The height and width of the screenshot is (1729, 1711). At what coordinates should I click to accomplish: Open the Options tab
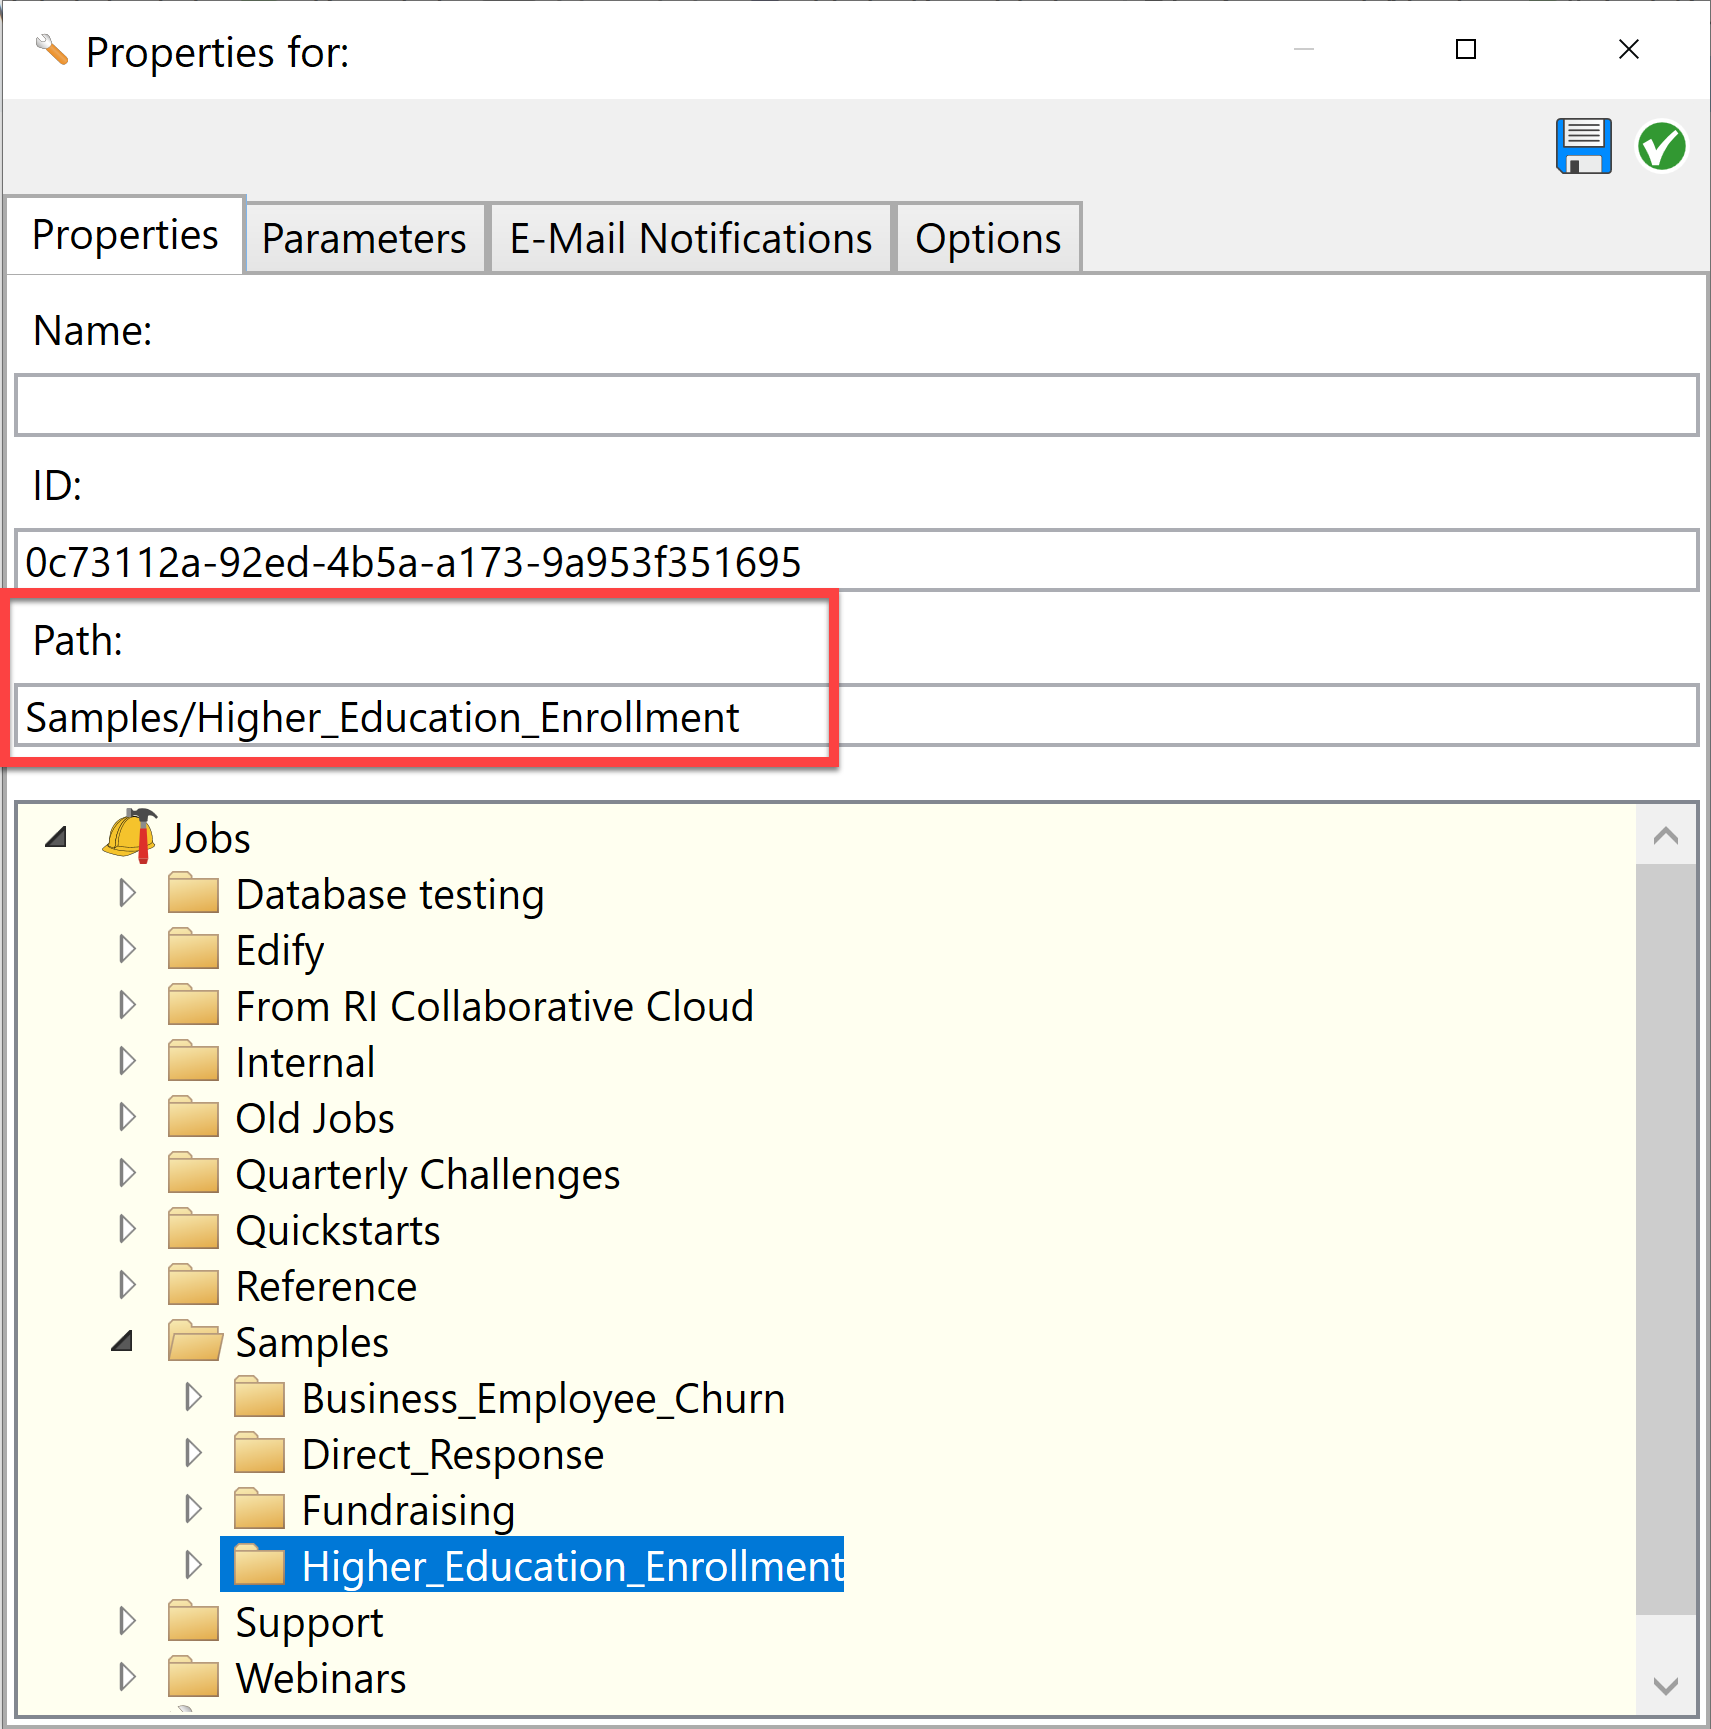pyautogui.click(x=987, y=239)
